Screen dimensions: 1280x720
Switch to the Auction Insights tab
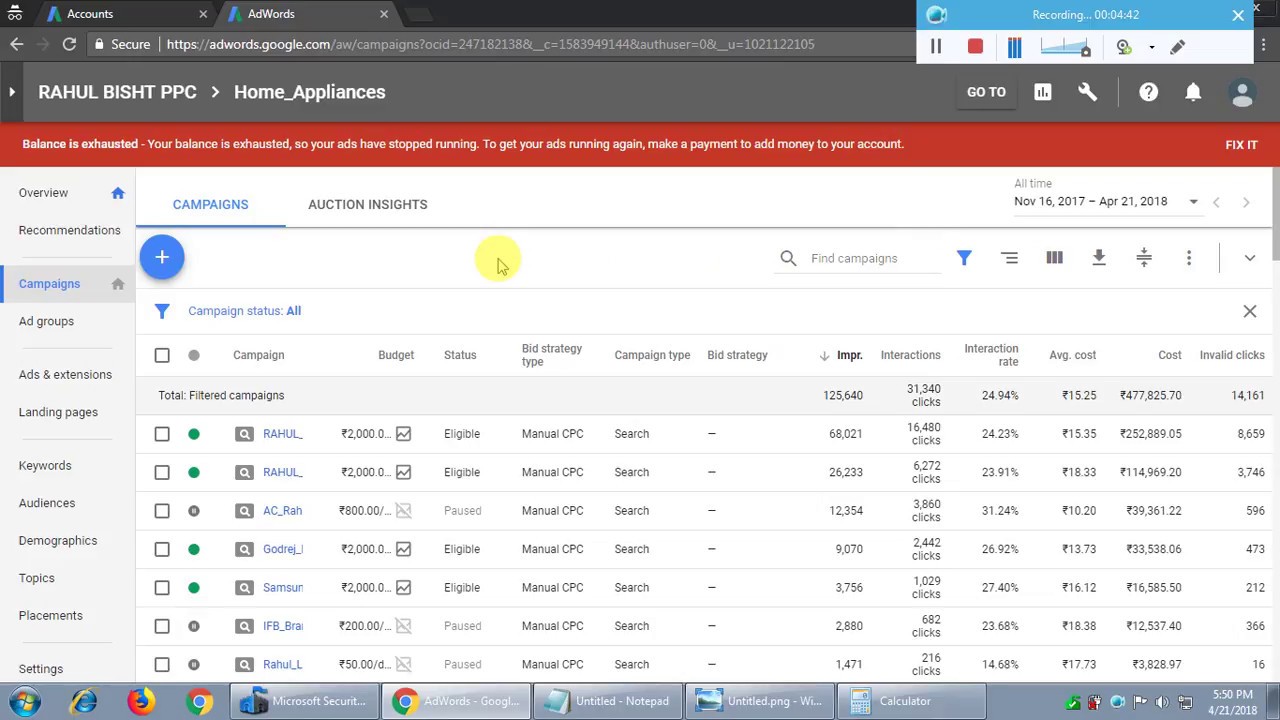click(x=367, y=204)
